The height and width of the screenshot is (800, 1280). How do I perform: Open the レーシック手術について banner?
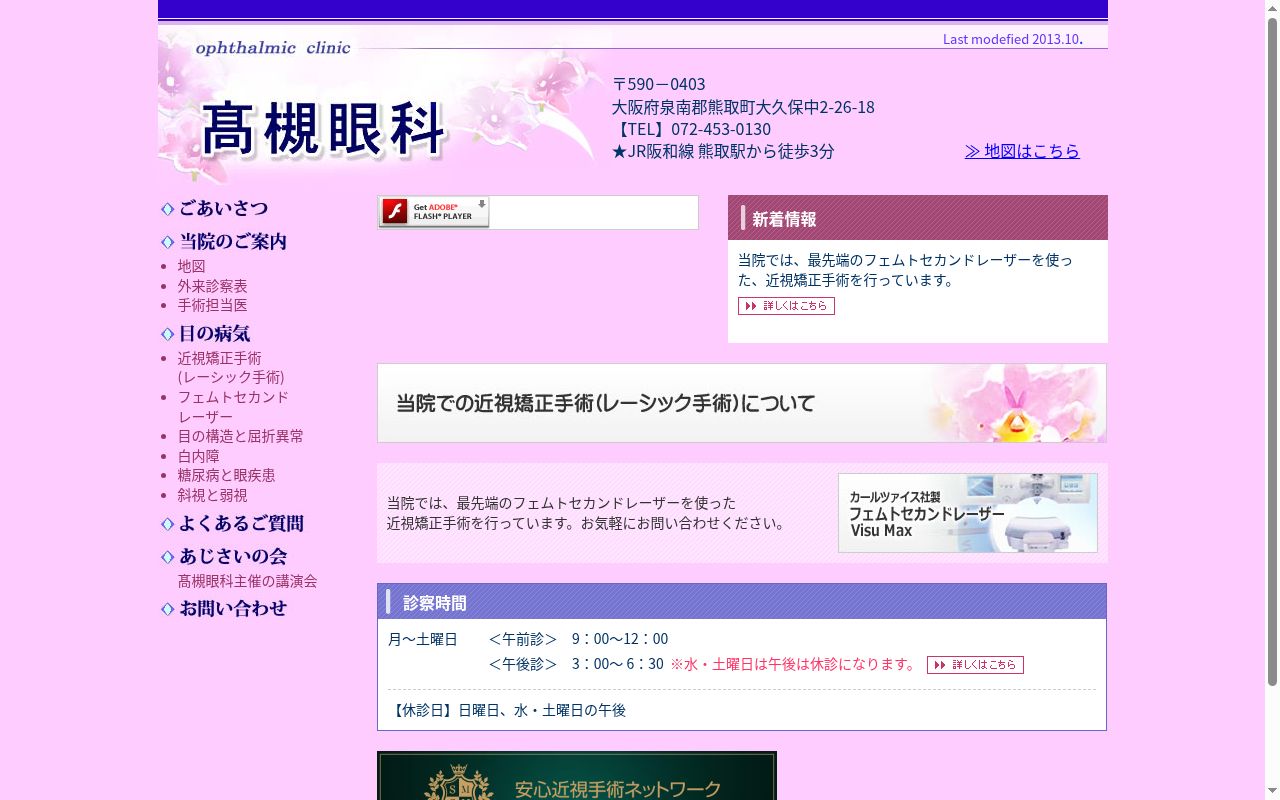point(742,403)
